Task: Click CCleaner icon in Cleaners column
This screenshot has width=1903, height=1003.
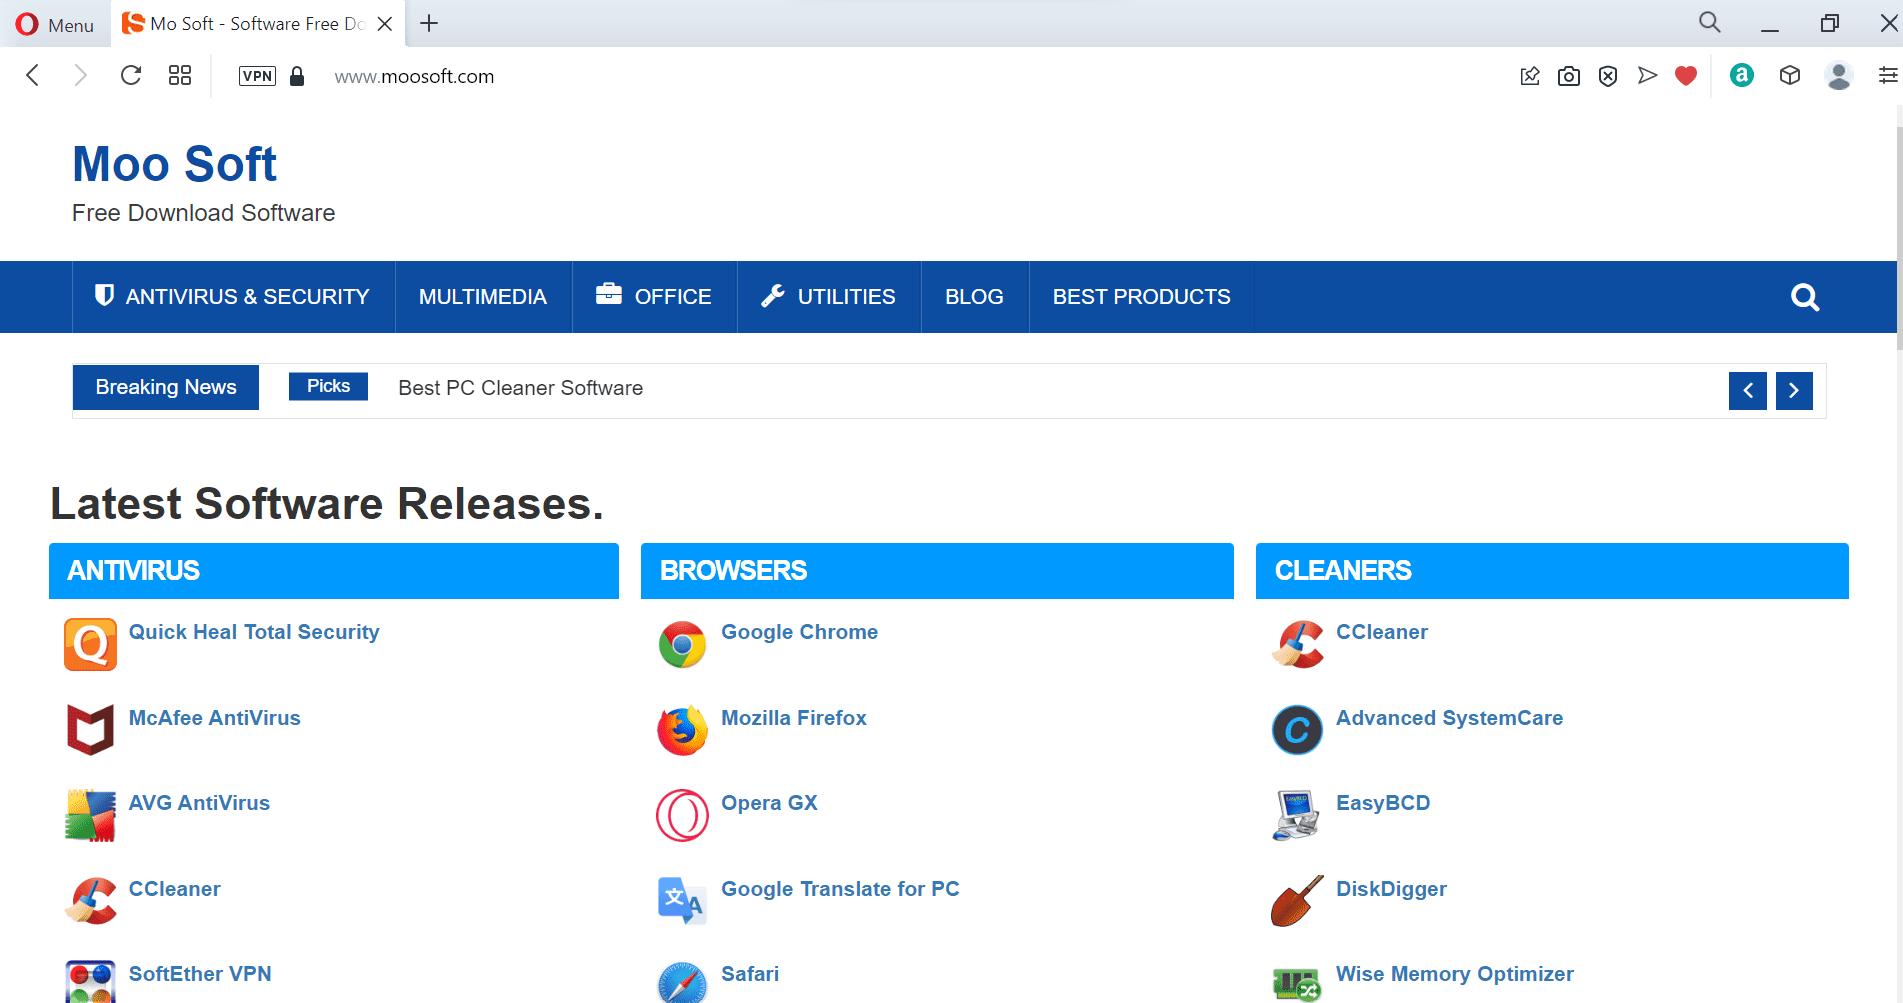Action: (1297, 645)
